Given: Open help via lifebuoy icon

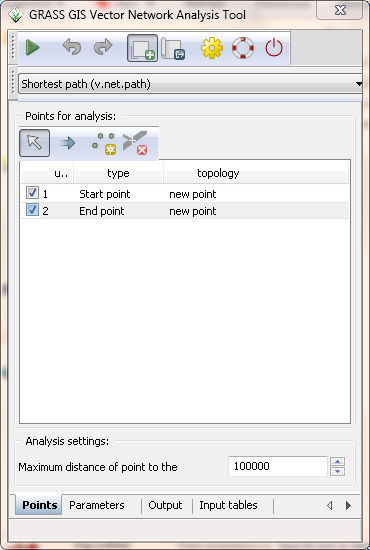Looking at the screenshot, I should pyautogui.click(x=243, y=48).
